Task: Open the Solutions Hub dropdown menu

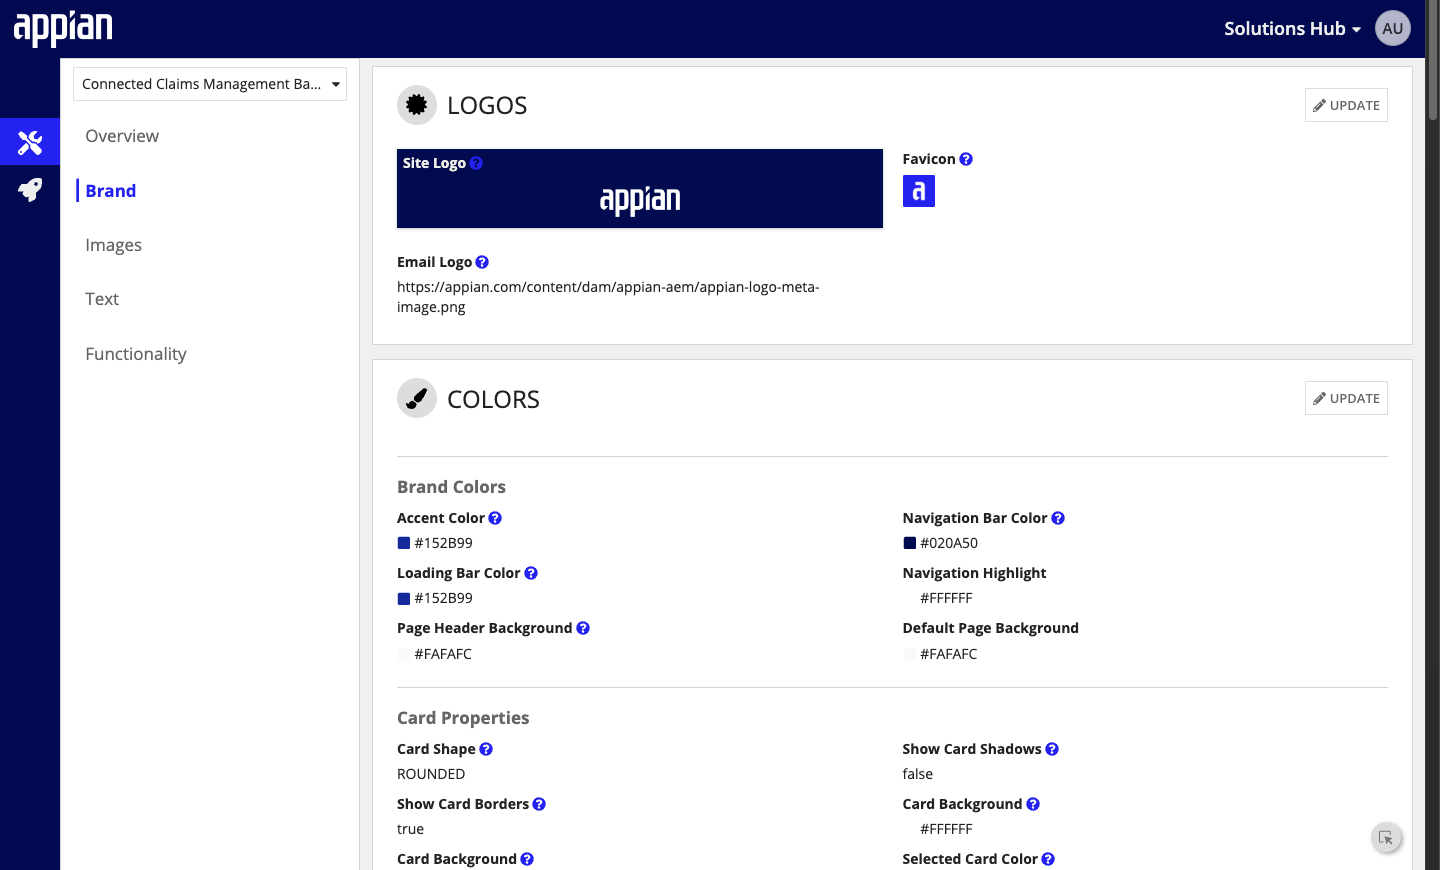Action: click(x=1292, y=29)
